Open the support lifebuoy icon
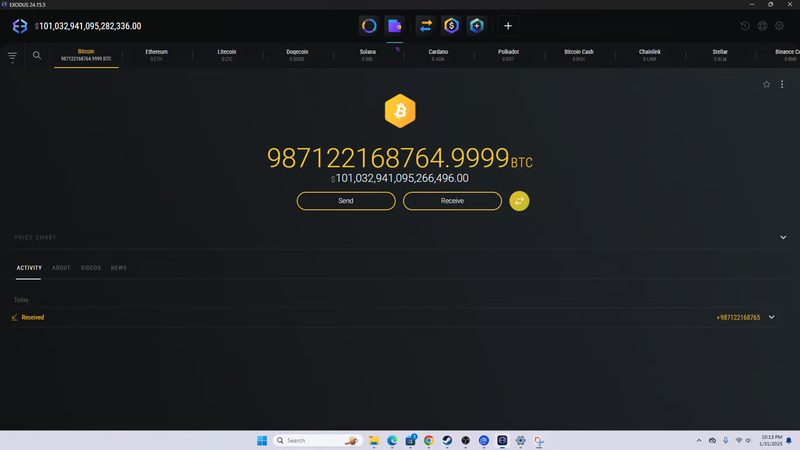 [762, 26]
